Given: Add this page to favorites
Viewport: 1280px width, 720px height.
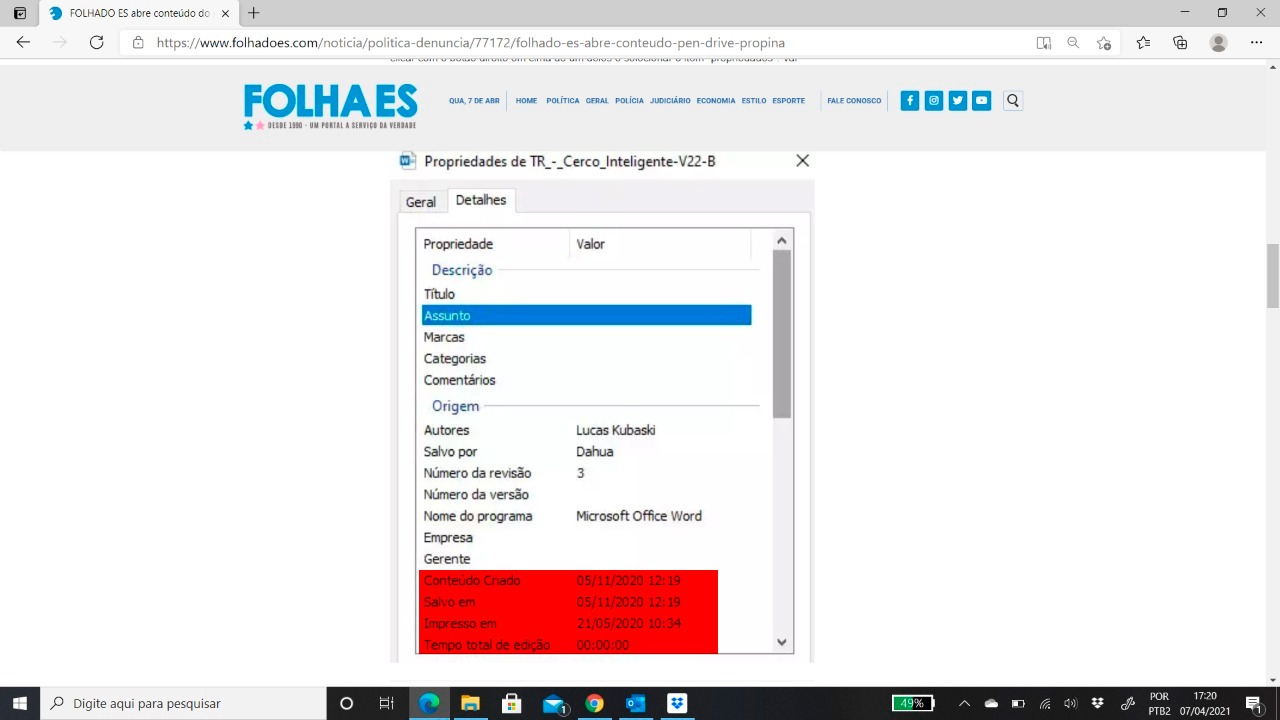Looking at the screenshot, I should coord(1103,43).
